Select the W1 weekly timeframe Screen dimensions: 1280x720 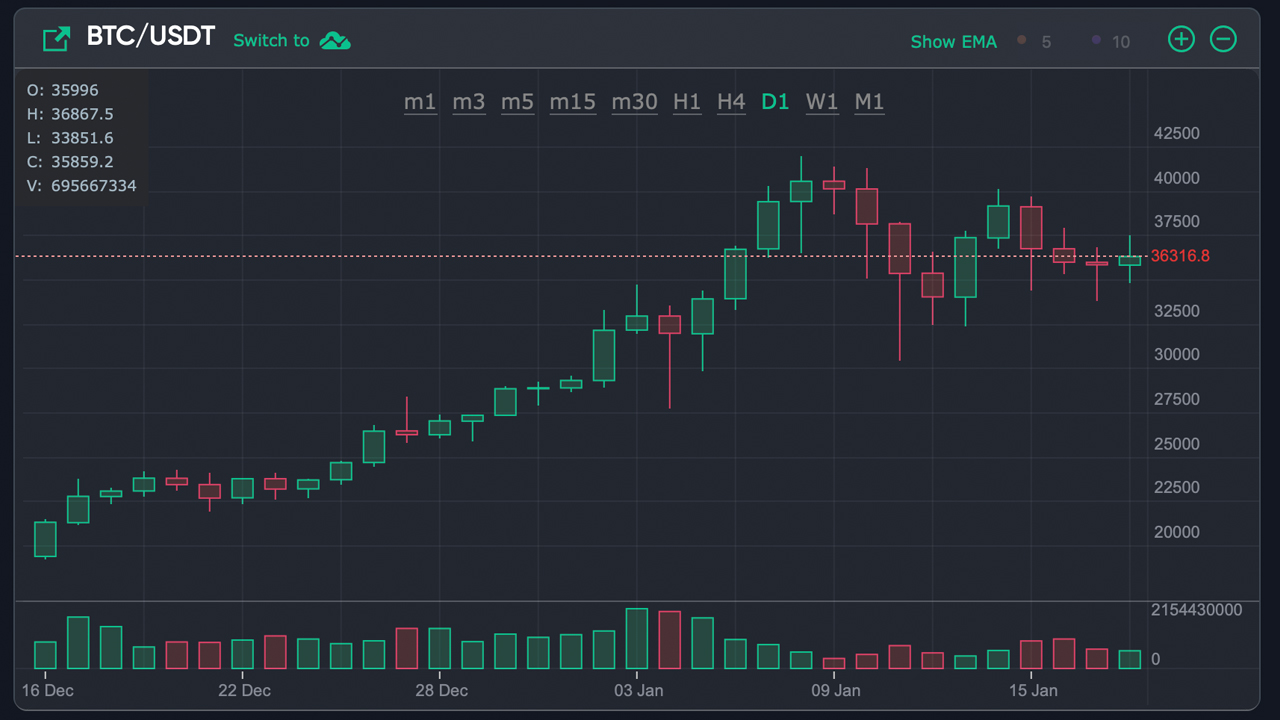822,102
